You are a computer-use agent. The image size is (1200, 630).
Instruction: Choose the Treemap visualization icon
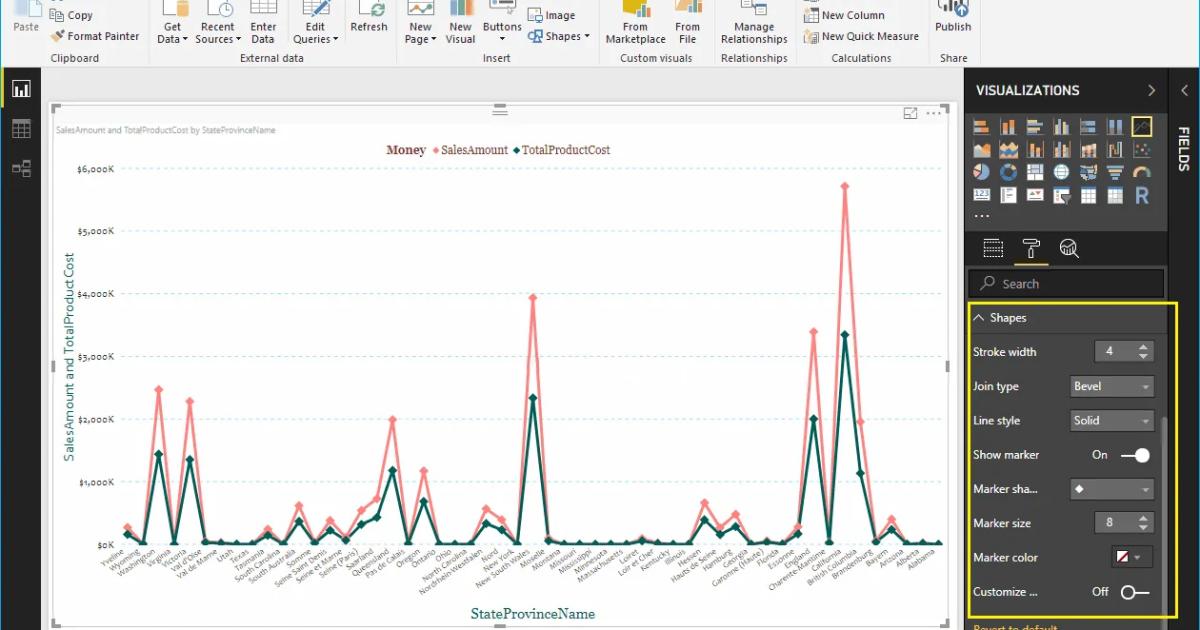point(1035,171)
